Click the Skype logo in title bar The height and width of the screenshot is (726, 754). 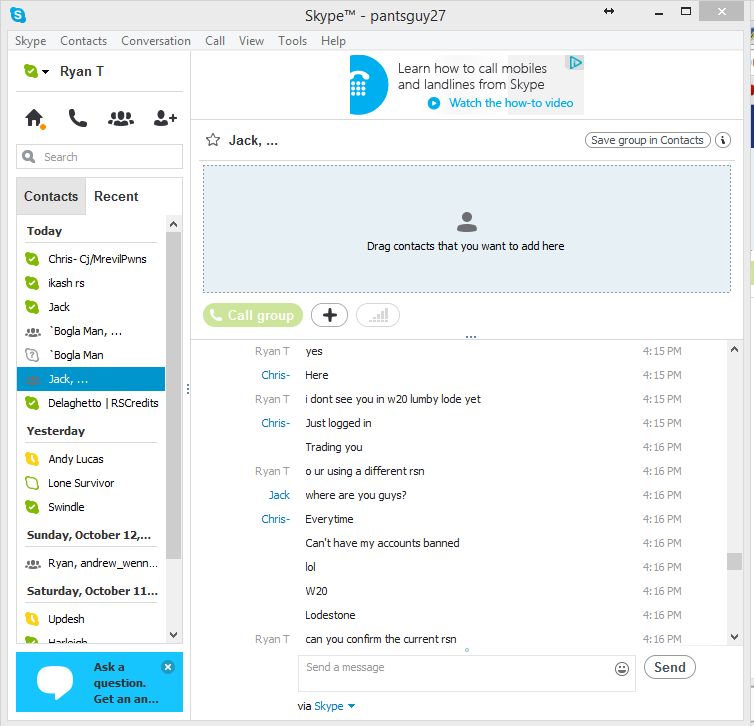pyautogui.click(x=18, y=15)
